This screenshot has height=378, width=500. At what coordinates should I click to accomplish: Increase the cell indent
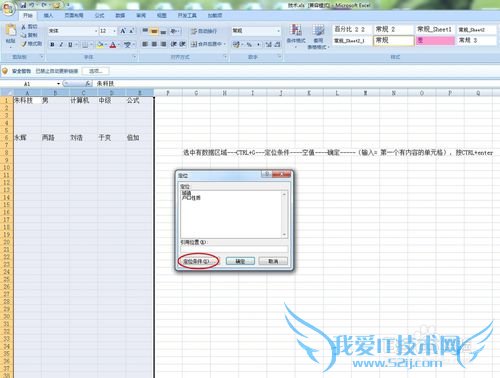click(183, 44)
